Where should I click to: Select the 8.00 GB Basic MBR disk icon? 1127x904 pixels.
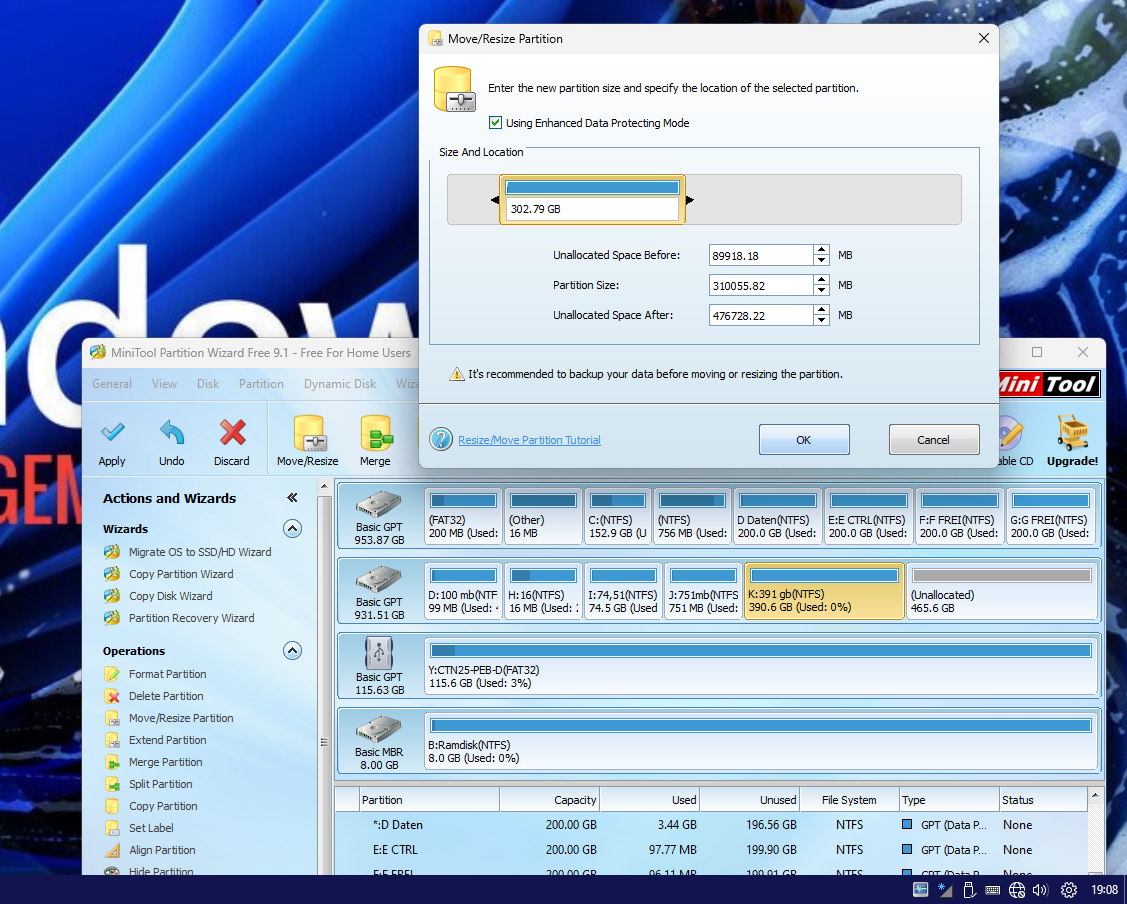(x=379, y=729)
